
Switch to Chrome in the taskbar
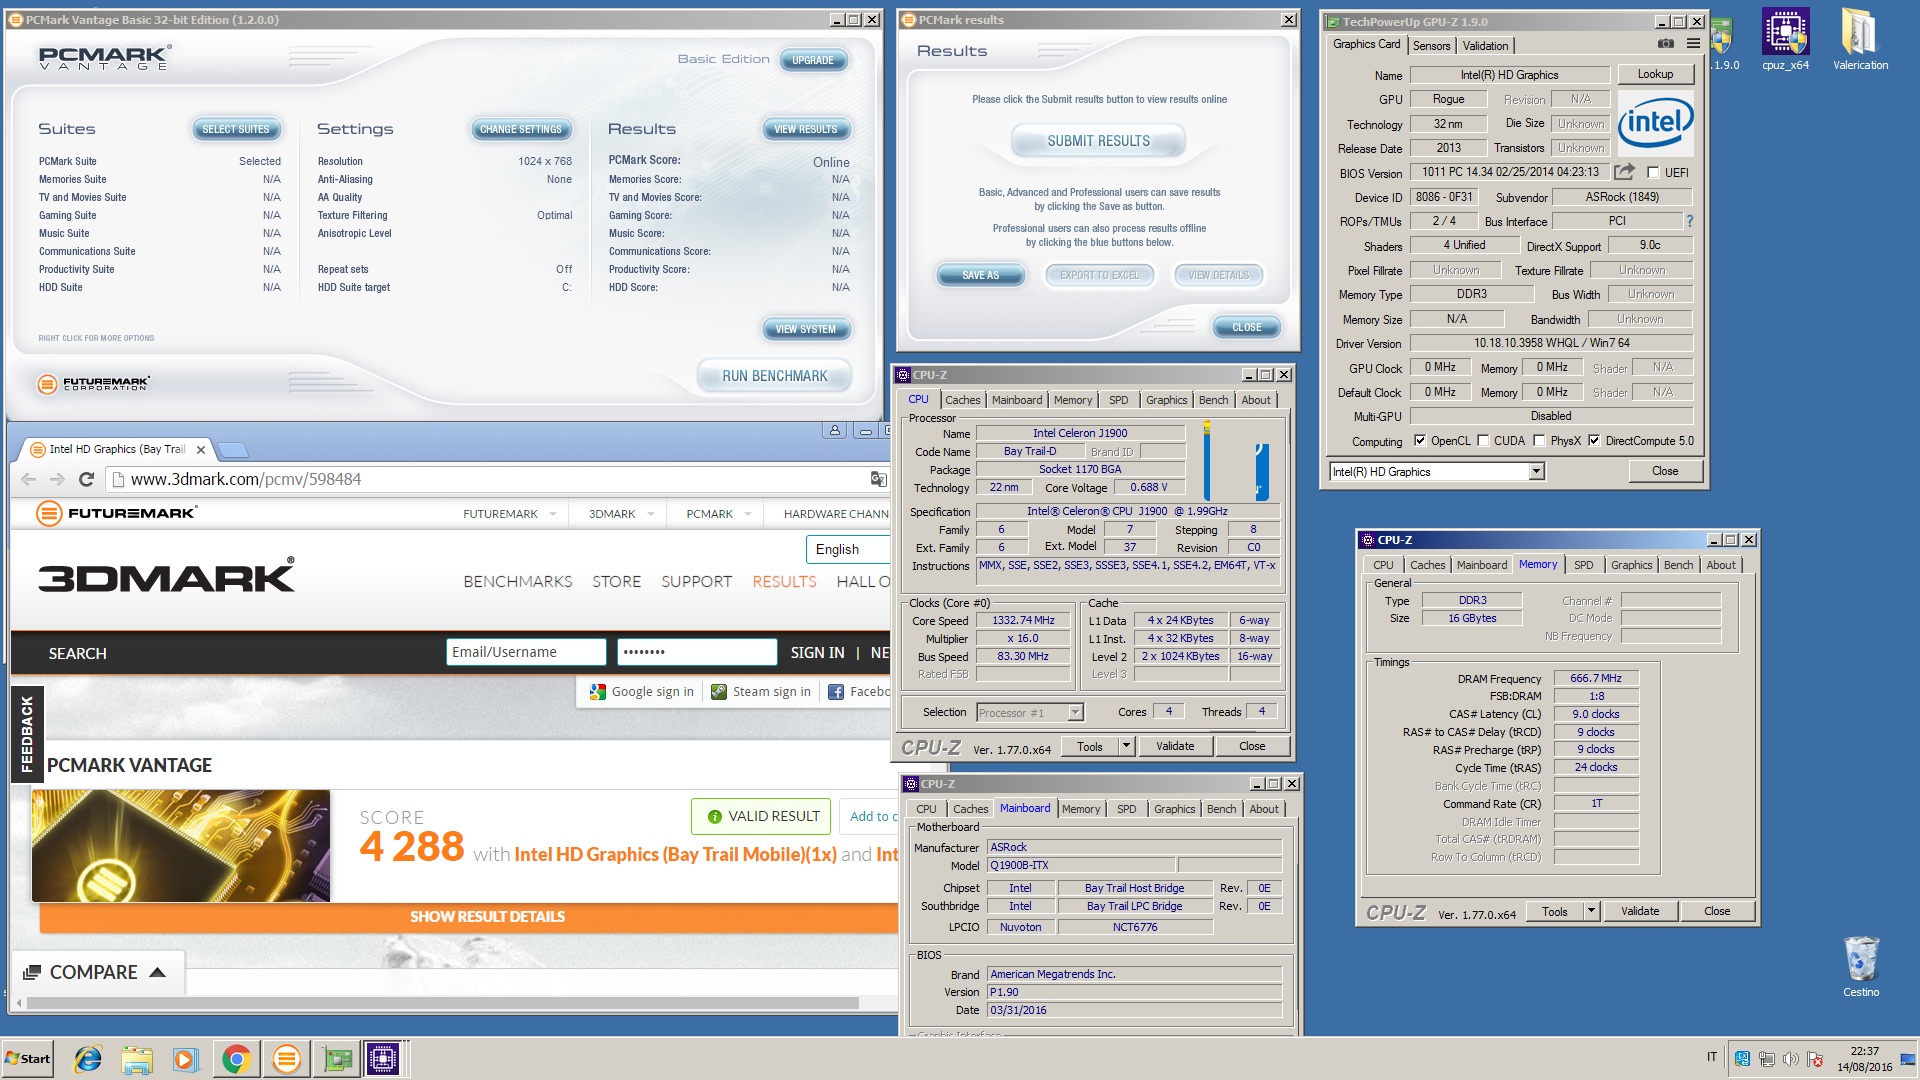pos(237,1059)
